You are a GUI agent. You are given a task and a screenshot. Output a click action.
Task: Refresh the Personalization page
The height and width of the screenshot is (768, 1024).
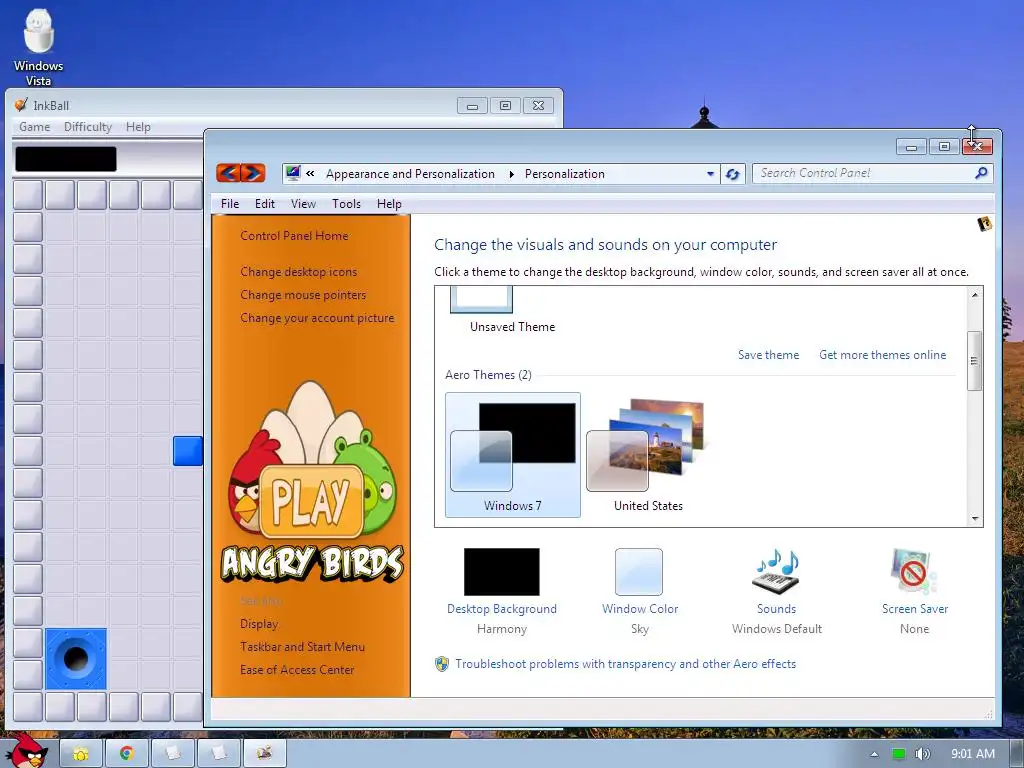(x=733, y=174)
